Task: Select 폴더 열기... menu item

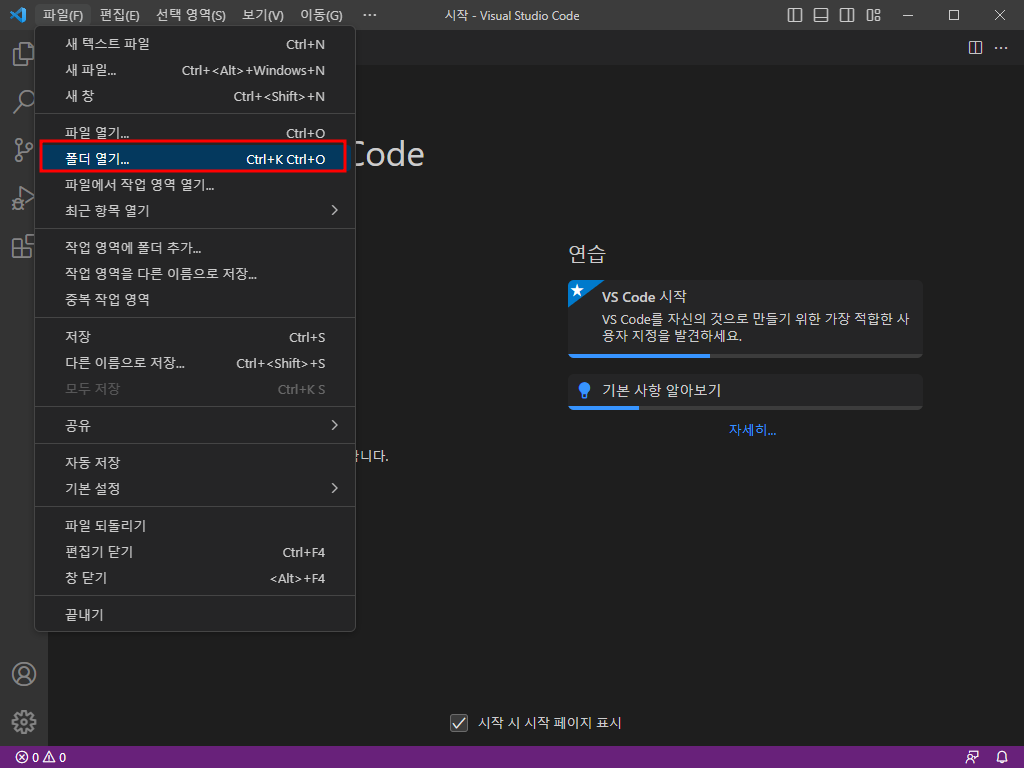Action: tap(195, 159)
